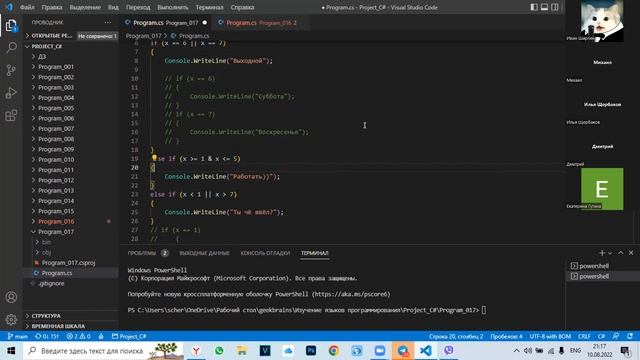Image resolution: width=640 pixels, height=360 pixels.
Task: Switch to the Program.cs Program_016 tab
Action: 261,23
